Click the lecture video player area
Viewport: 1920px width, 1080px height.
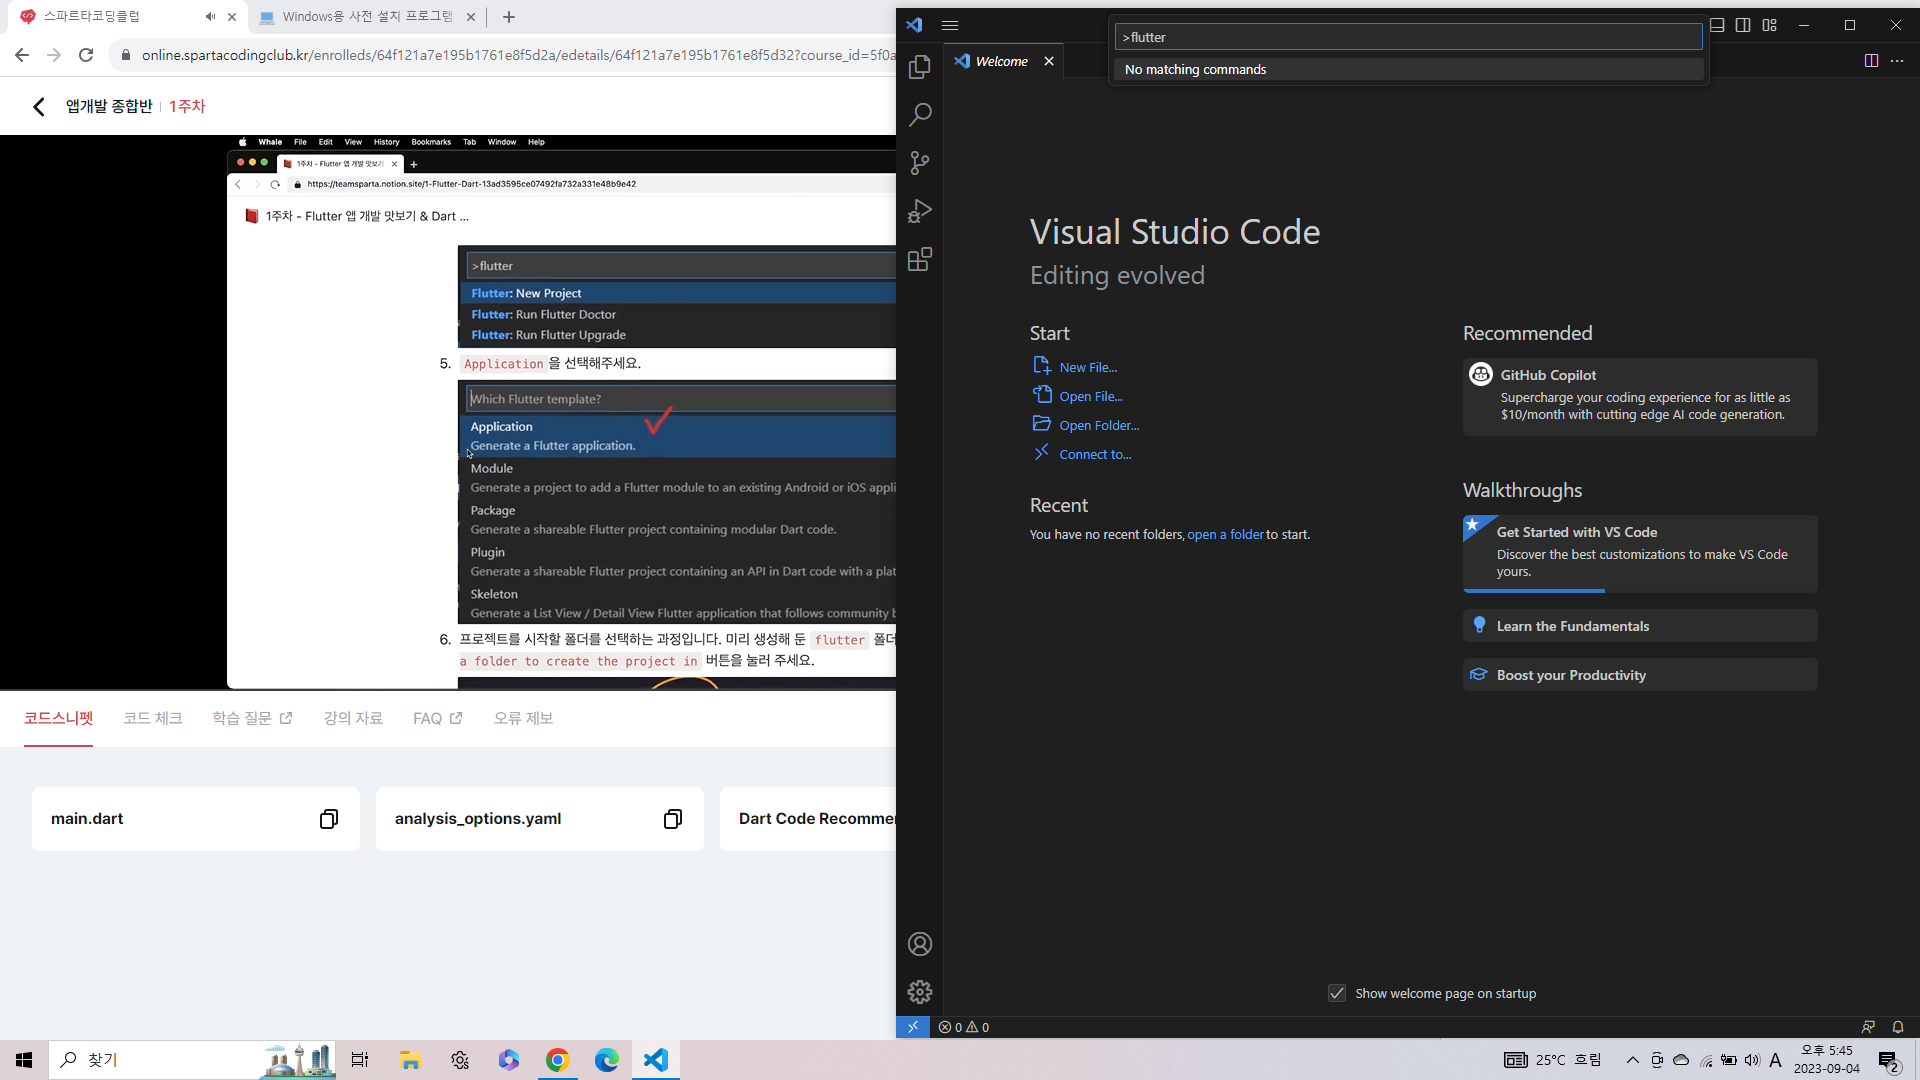448,412
